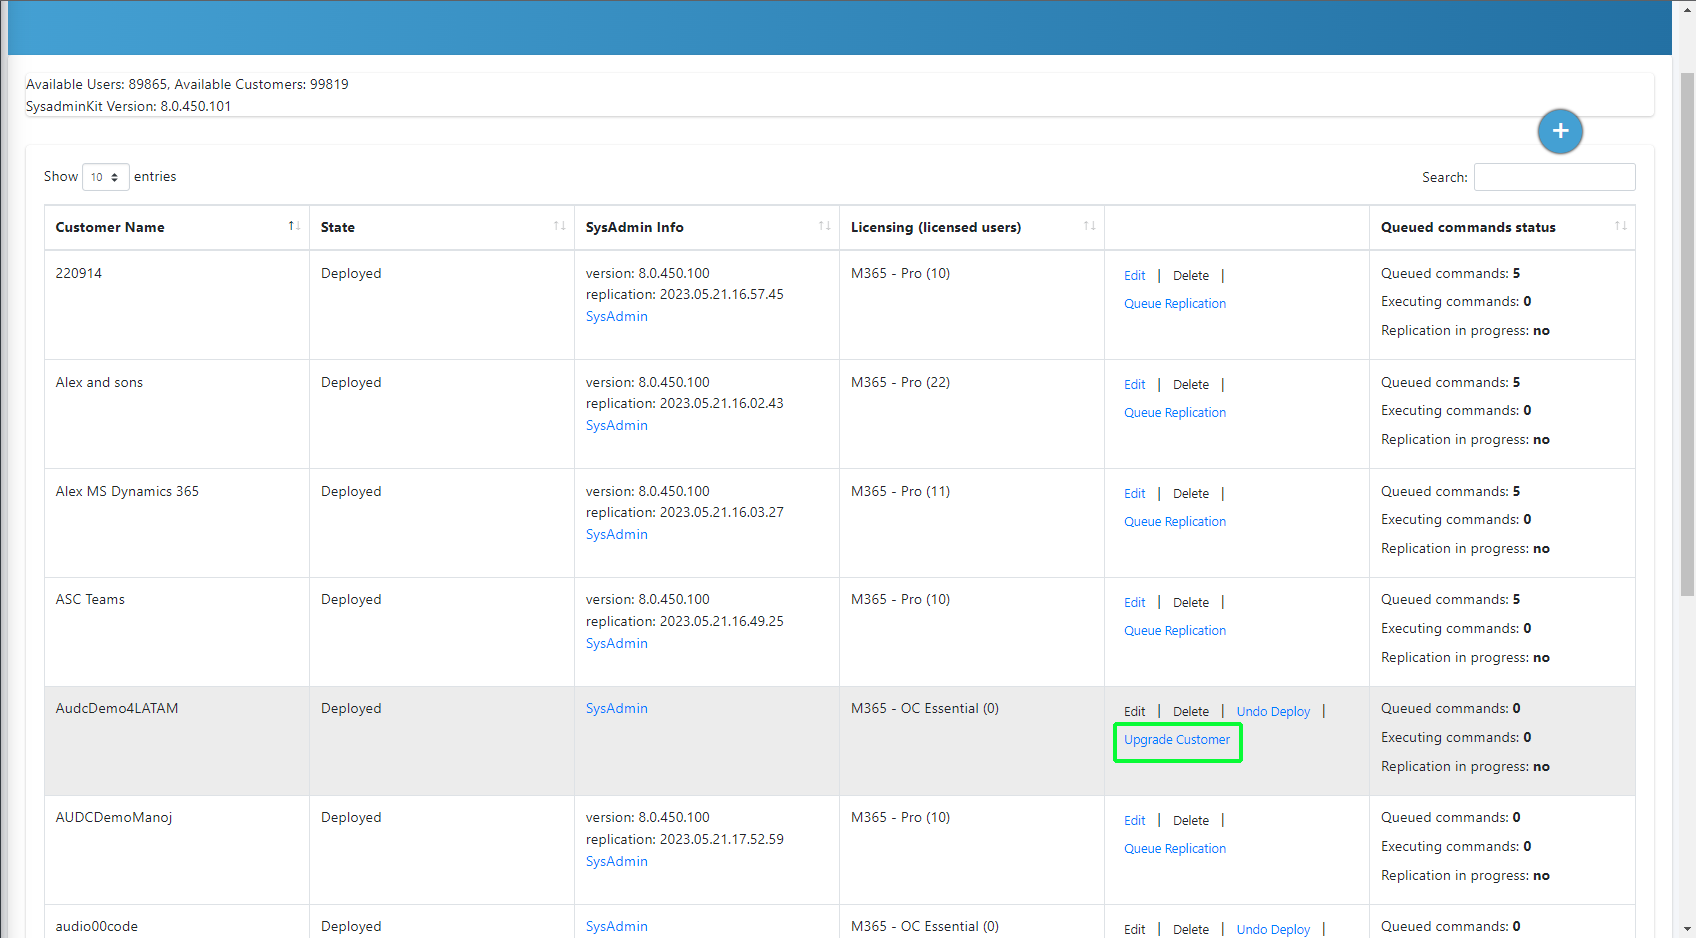This screenshot has height=938, width=1696.
Task: Delete the AUDCDemoManoj customer
Action: point(1190,821)
